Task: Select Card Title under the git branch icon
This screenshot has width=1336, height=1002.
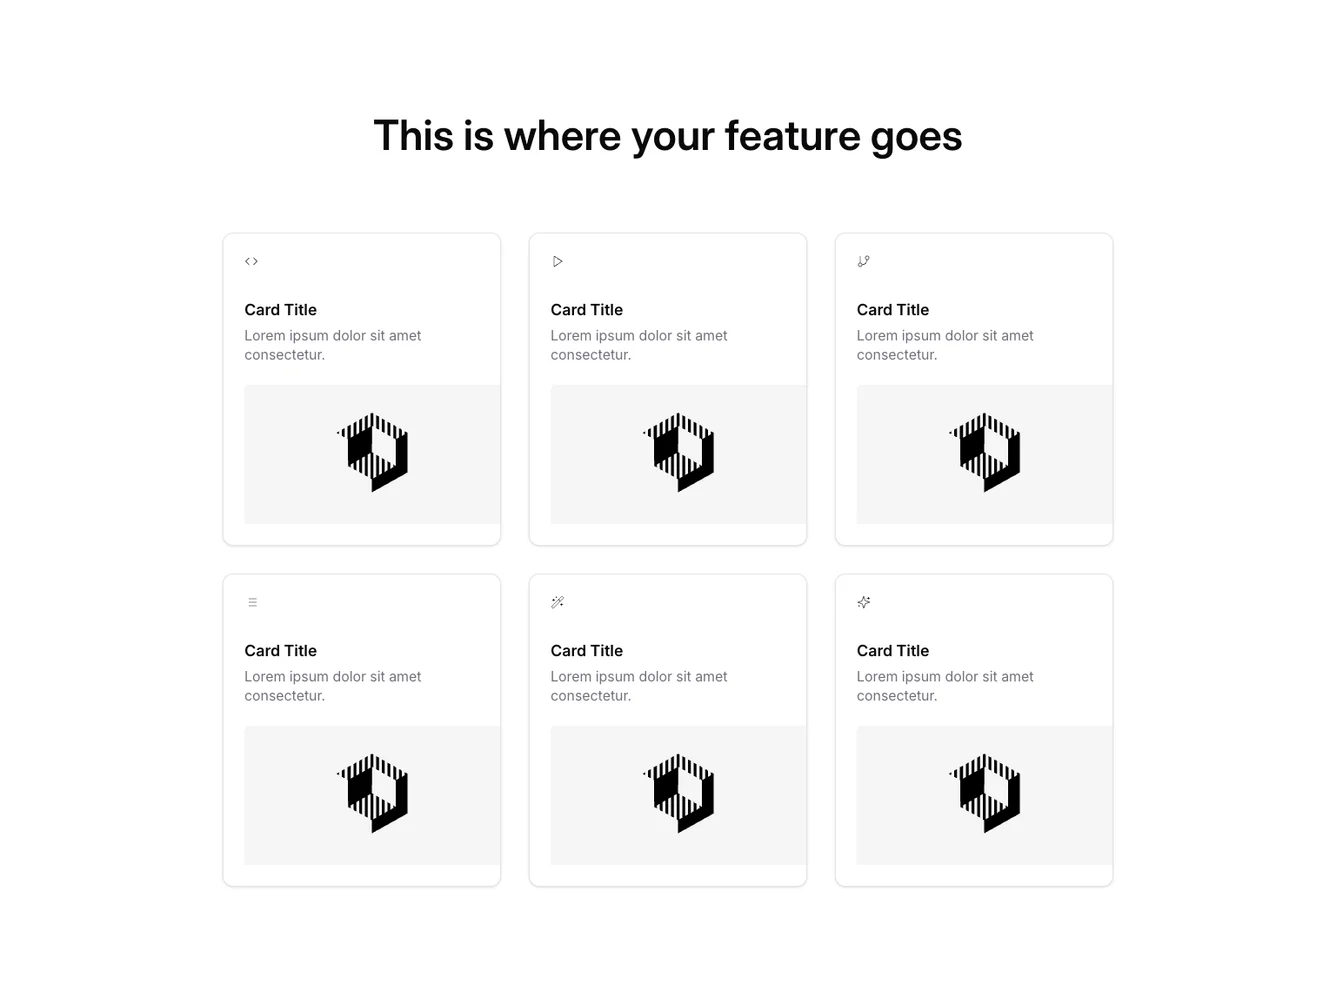Action: pyautogui.click(x=892, y=310)
